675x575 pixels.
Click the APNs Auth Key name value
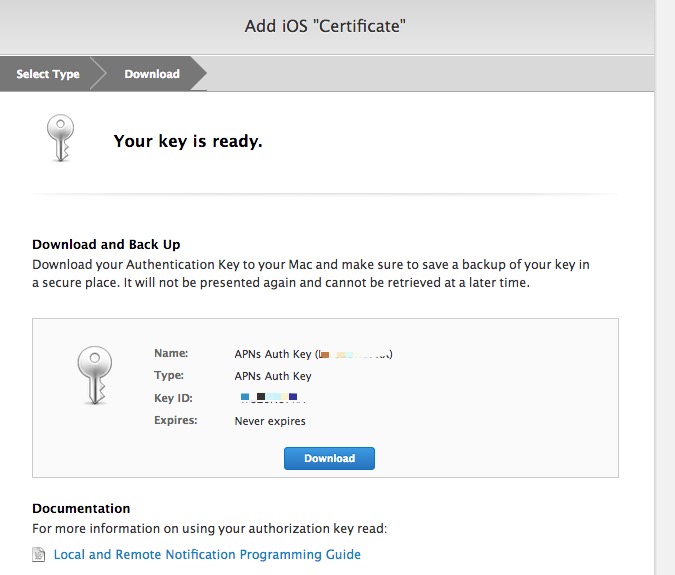[x=313, y=354]
